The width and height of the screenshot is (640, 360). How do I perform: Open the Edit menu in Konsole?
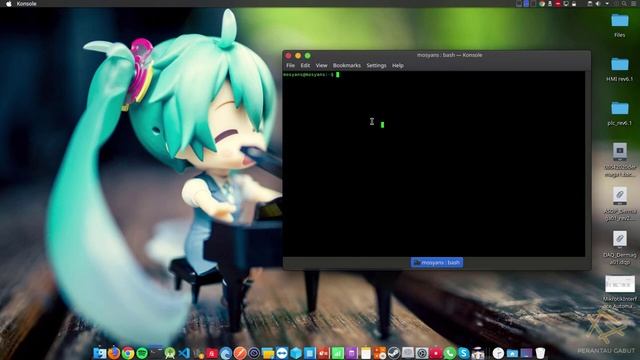[x=305, y=65]
